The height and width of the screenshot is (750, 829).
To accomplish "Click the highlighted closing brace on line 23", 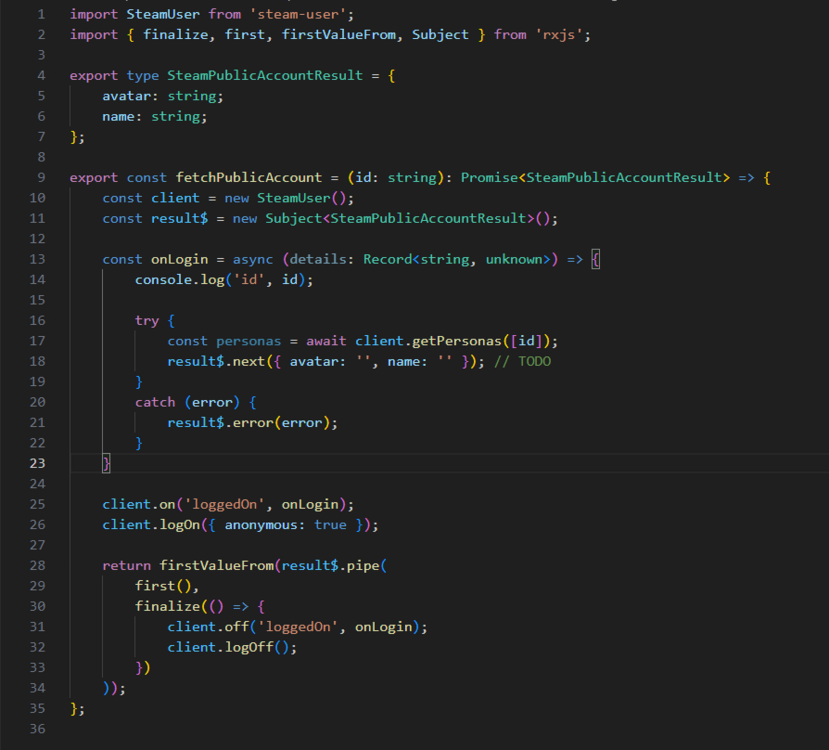I will click(x=106, y=463).
